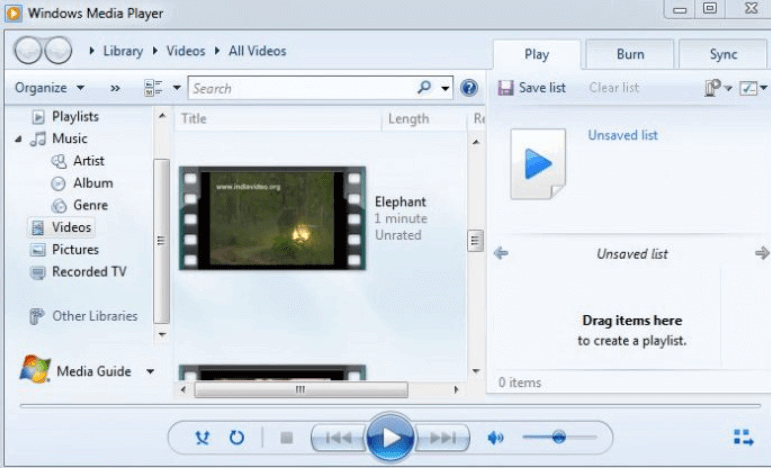The image size is (771, 468).
Task: Turn repeat on
Action: point(237,437)
